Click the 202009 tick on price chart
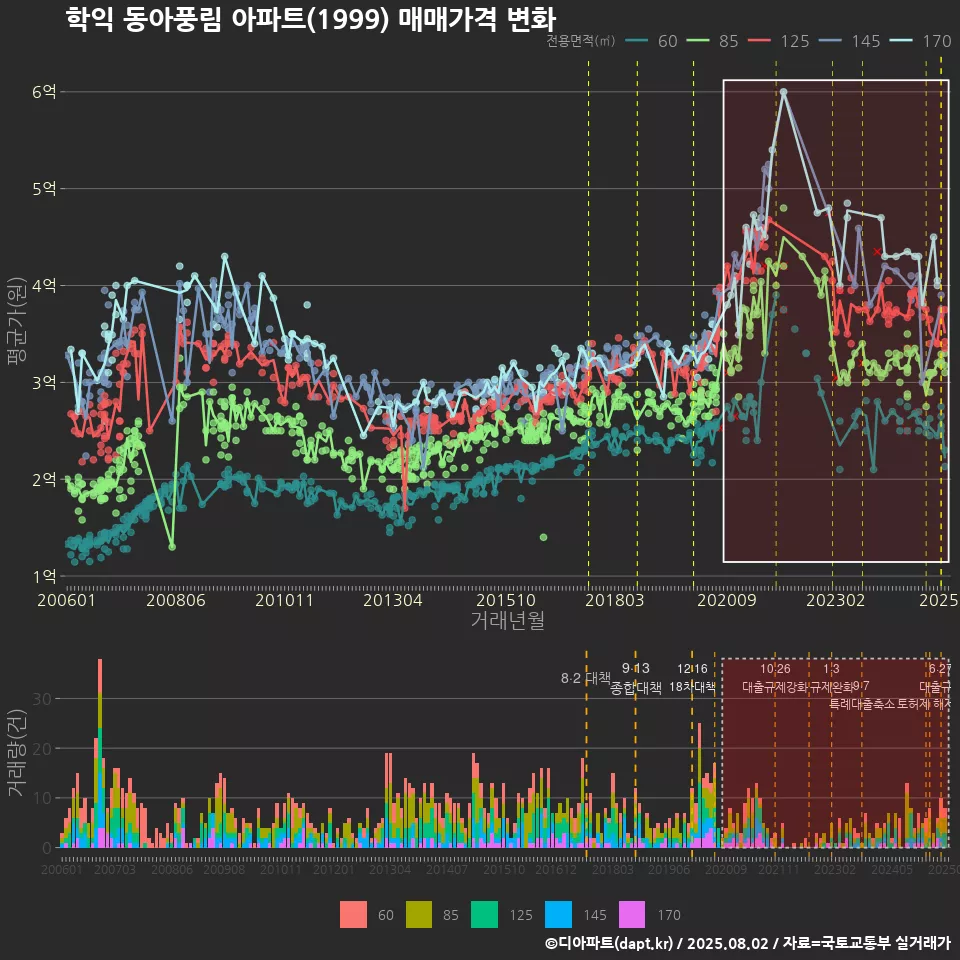This screenshot has height=960, width=960. pos(727,600)
